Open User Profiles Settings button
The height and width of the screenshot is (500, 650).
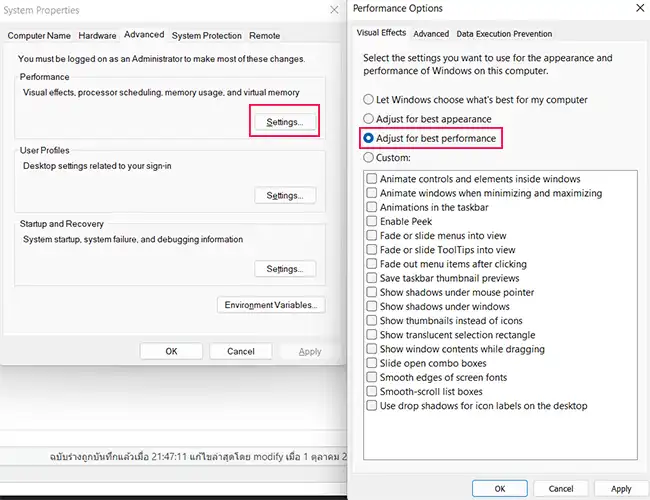[x=284, y=196]
